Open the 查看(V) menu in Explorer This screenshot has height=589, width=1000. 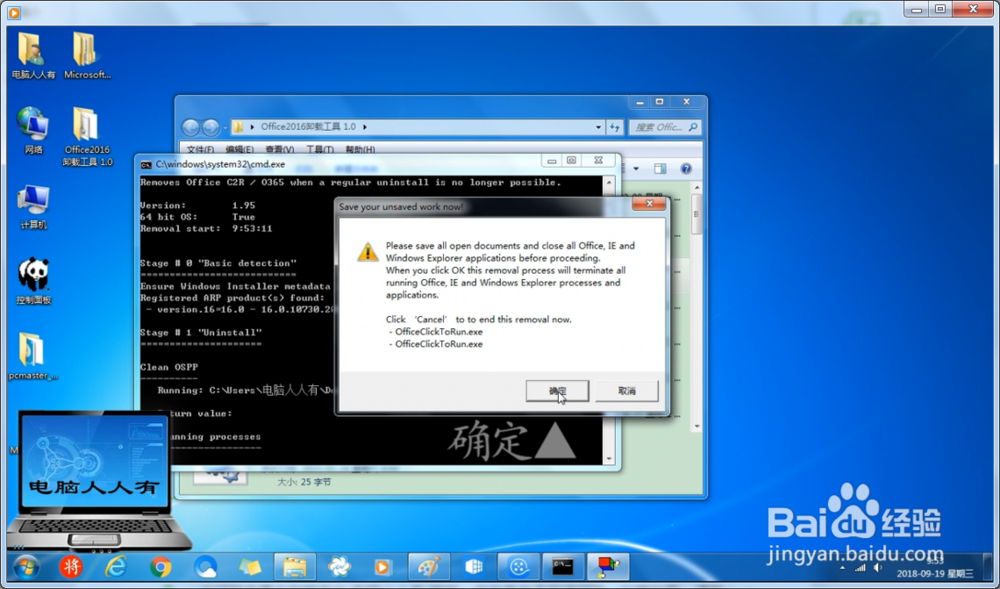point(279,149)
